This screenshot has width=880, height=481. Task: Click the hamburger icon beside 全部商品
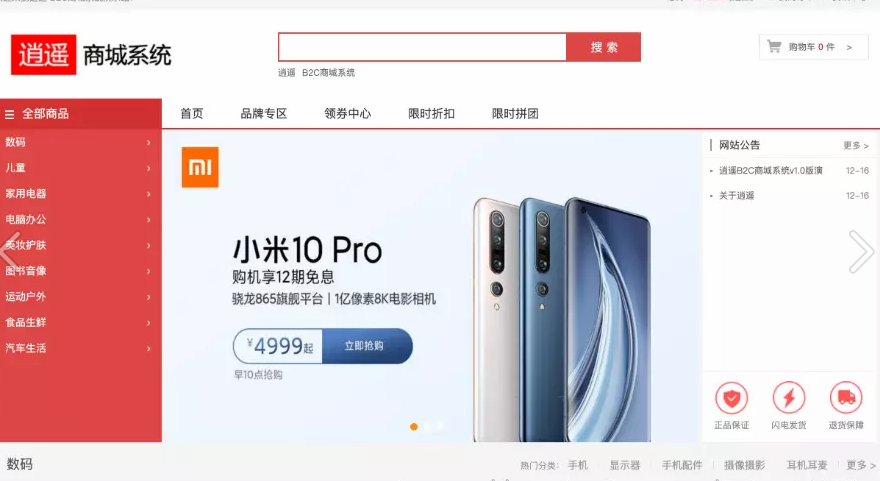pyautogui.click(x=10, y=114)
